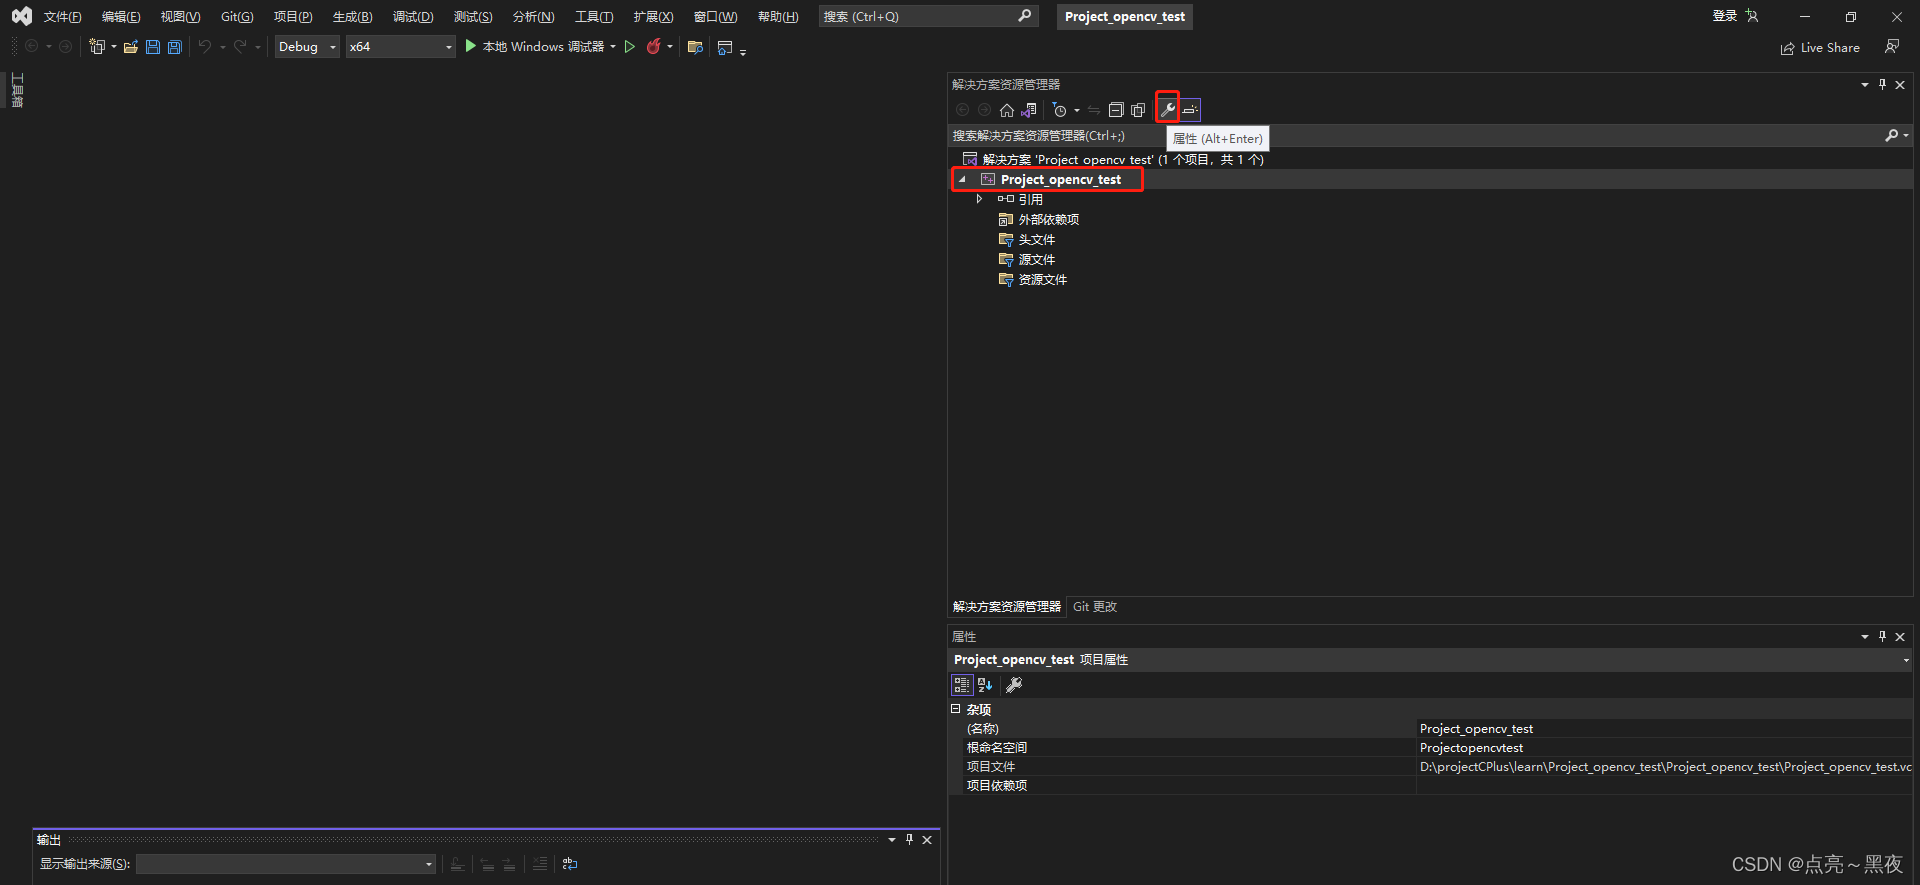
Task: Click the feedback person icon under the window controls
Action: pos(1892,47)
